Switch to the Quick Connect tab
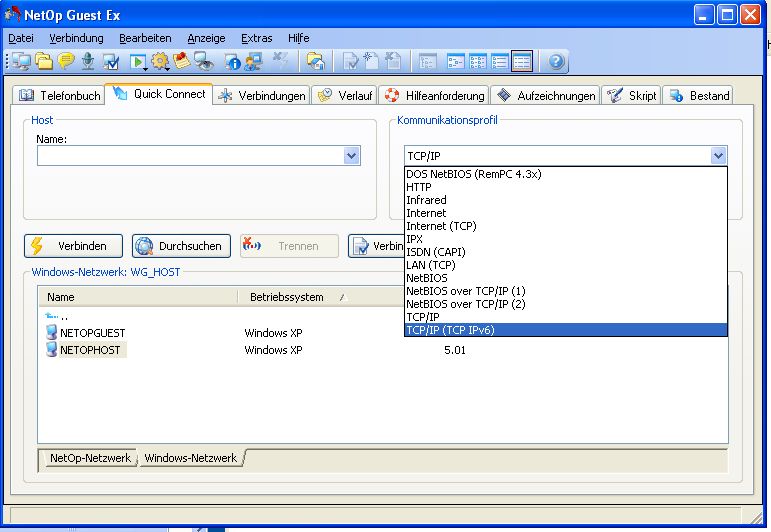 [159, 94]
